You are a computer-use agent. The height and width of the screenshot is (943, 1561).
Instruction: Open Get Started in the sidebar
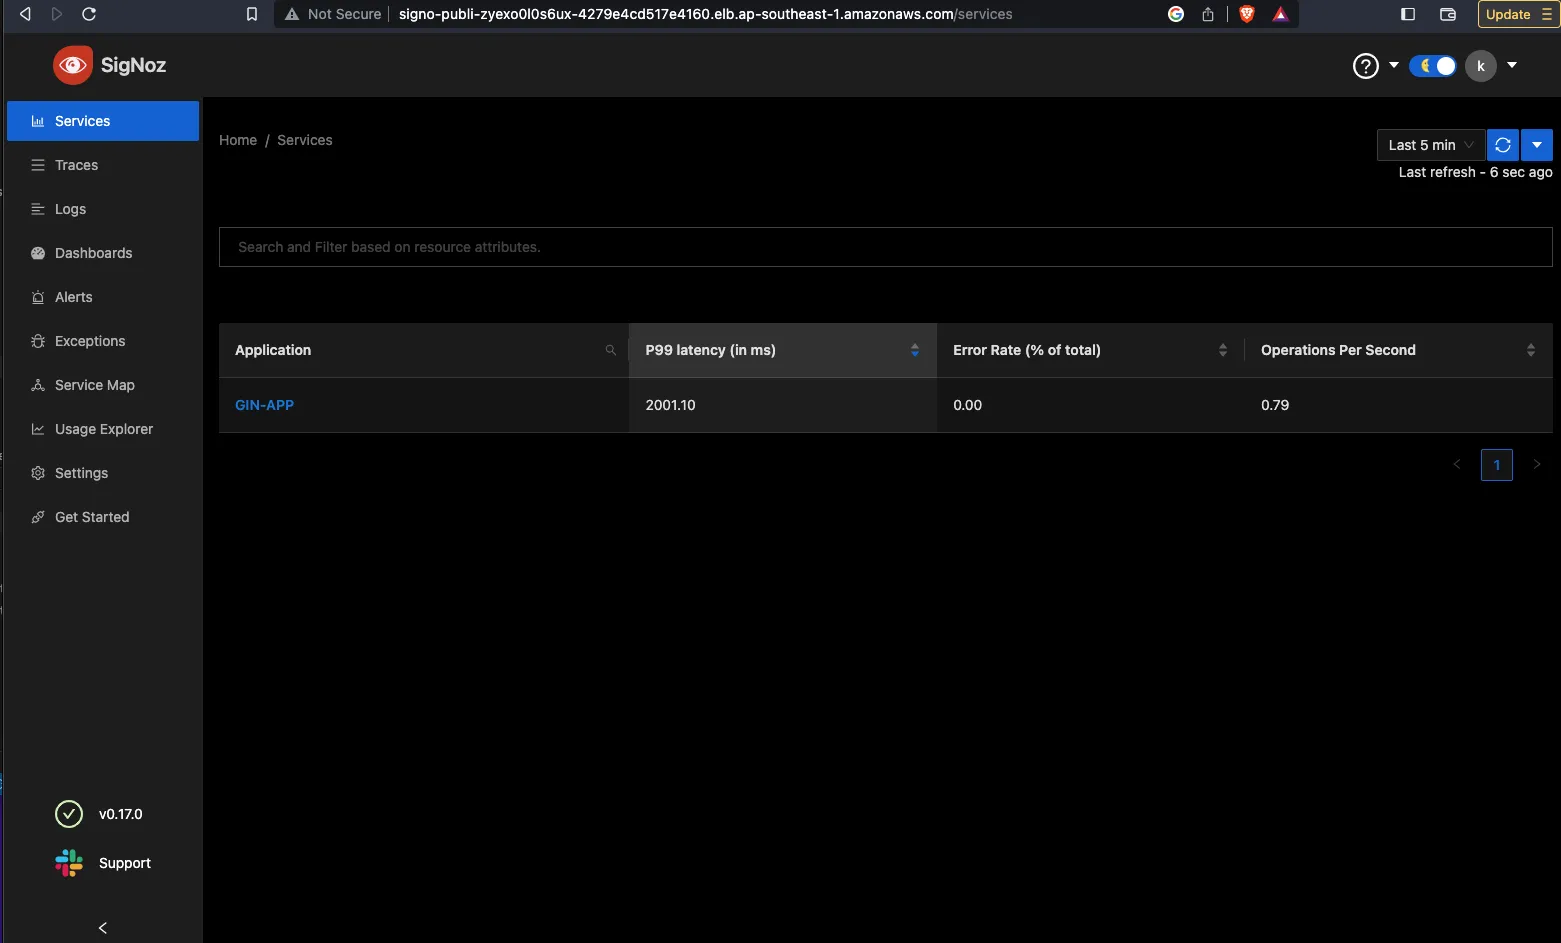pyautogui.click(x=103, y=517)
